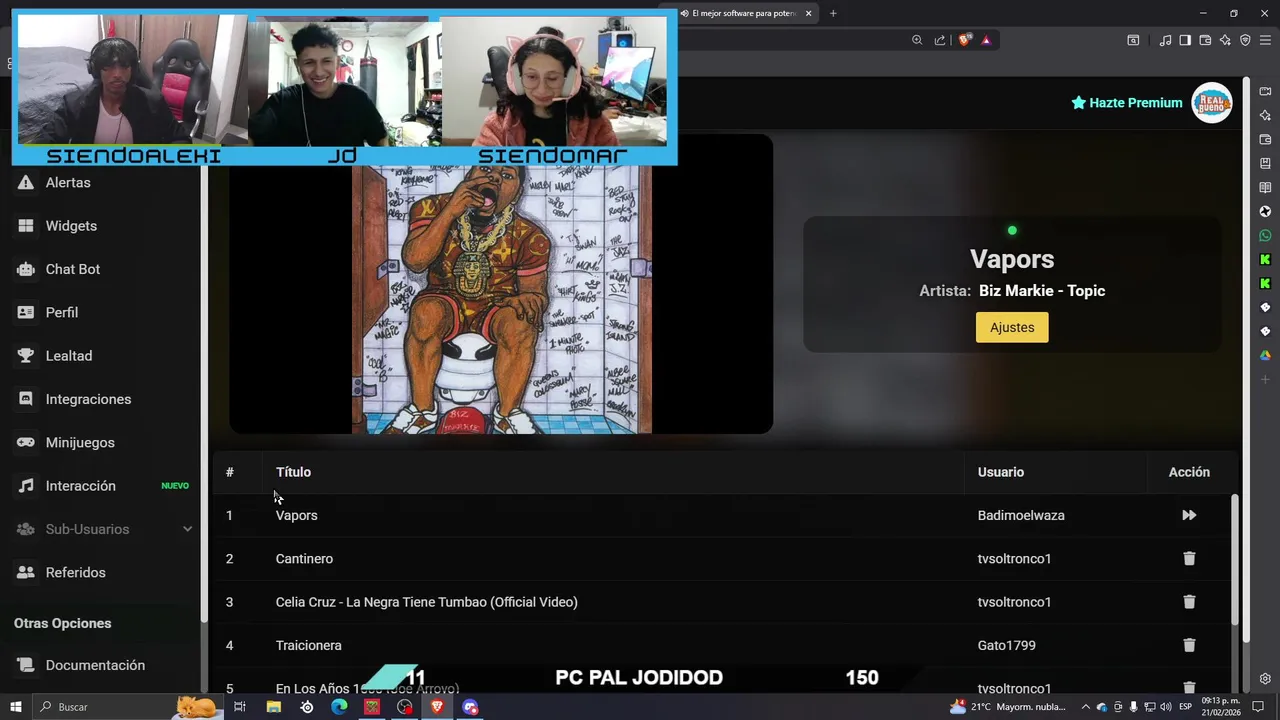Click the Interacción music note icon
Viewport: 1280px width, 720px height.
(26, 486)
